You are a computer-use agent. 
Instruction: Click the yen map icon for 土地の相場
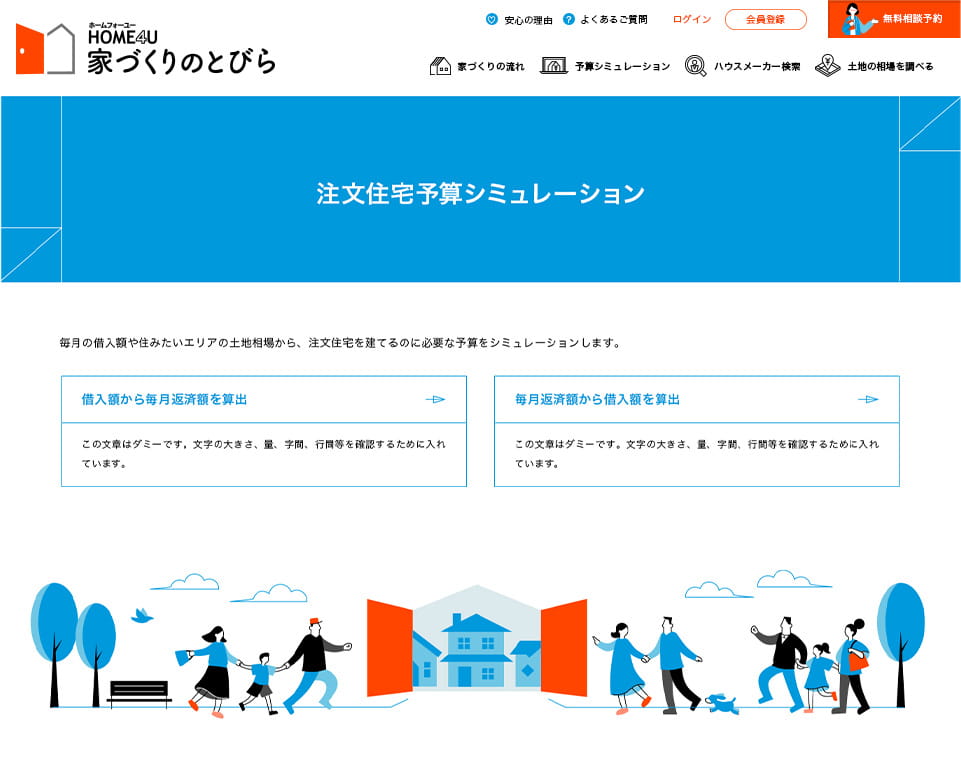point(827,66)
